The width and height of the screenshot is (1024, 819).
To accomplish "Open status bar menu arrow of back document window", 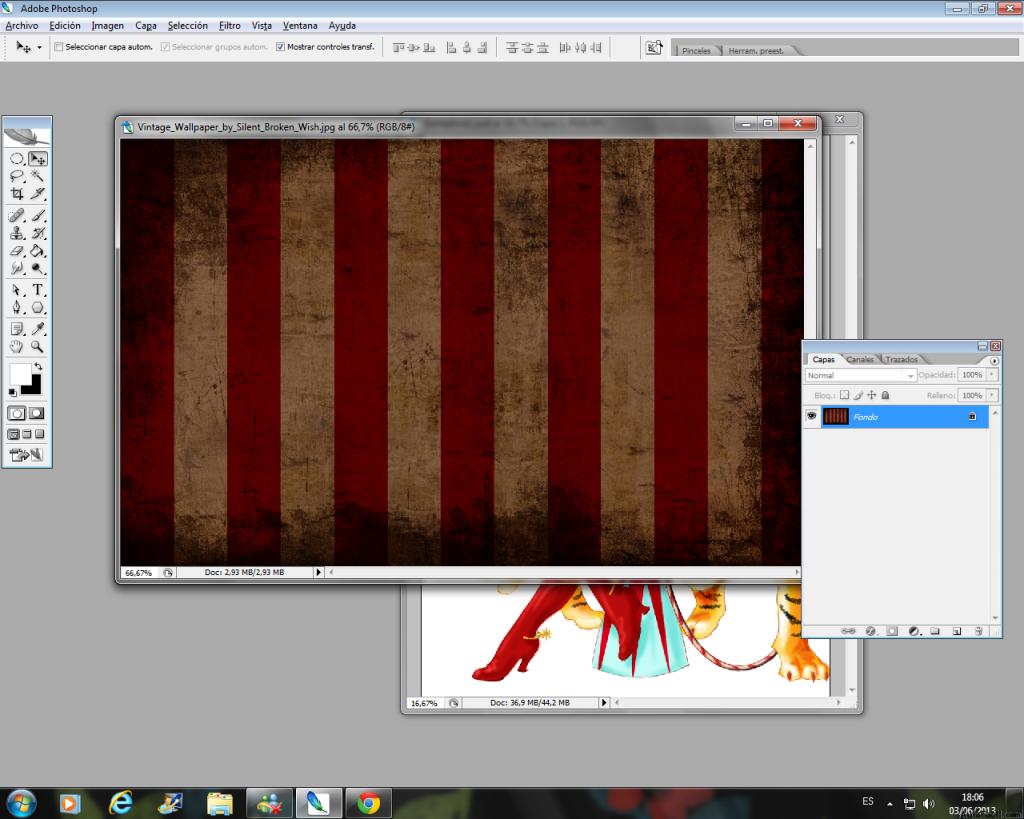I will point(604,703).
